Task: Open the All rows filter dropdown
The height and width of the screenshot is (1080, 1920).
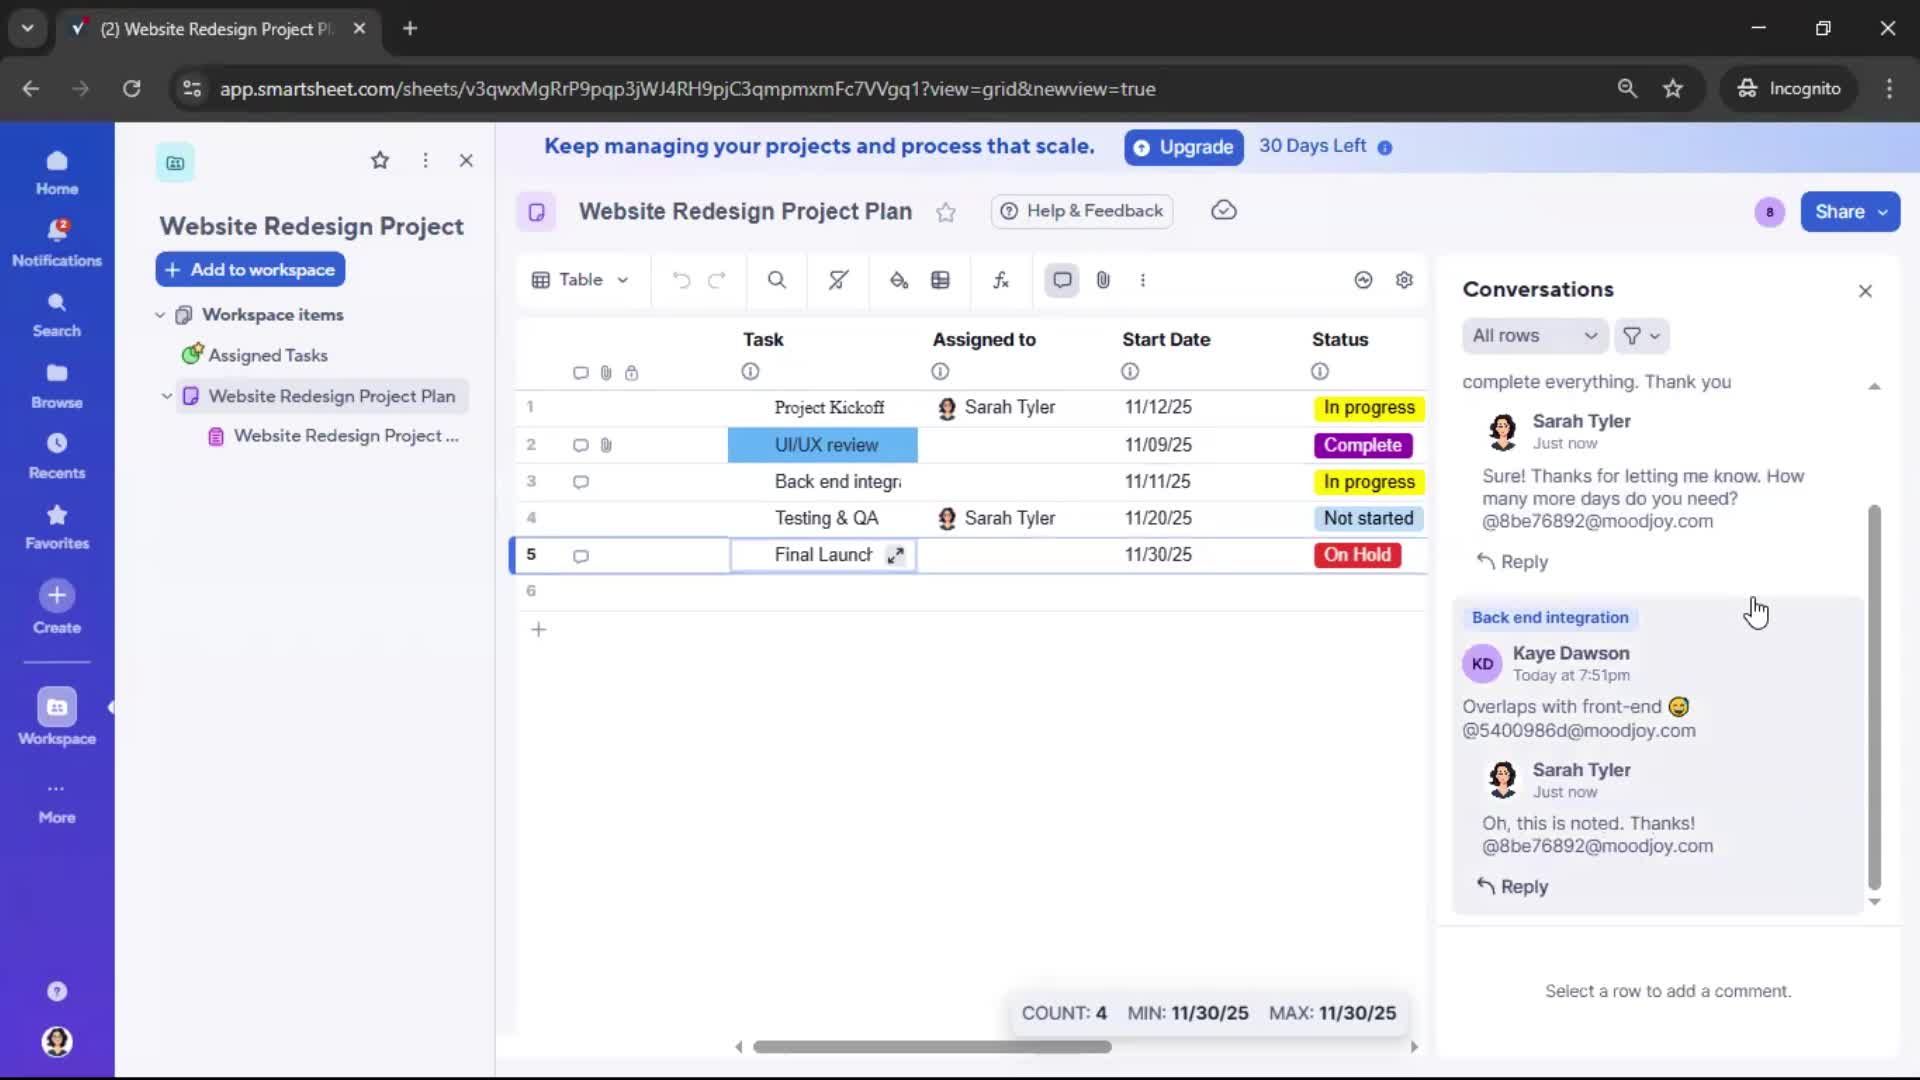Action: (x=1535, y=336)
